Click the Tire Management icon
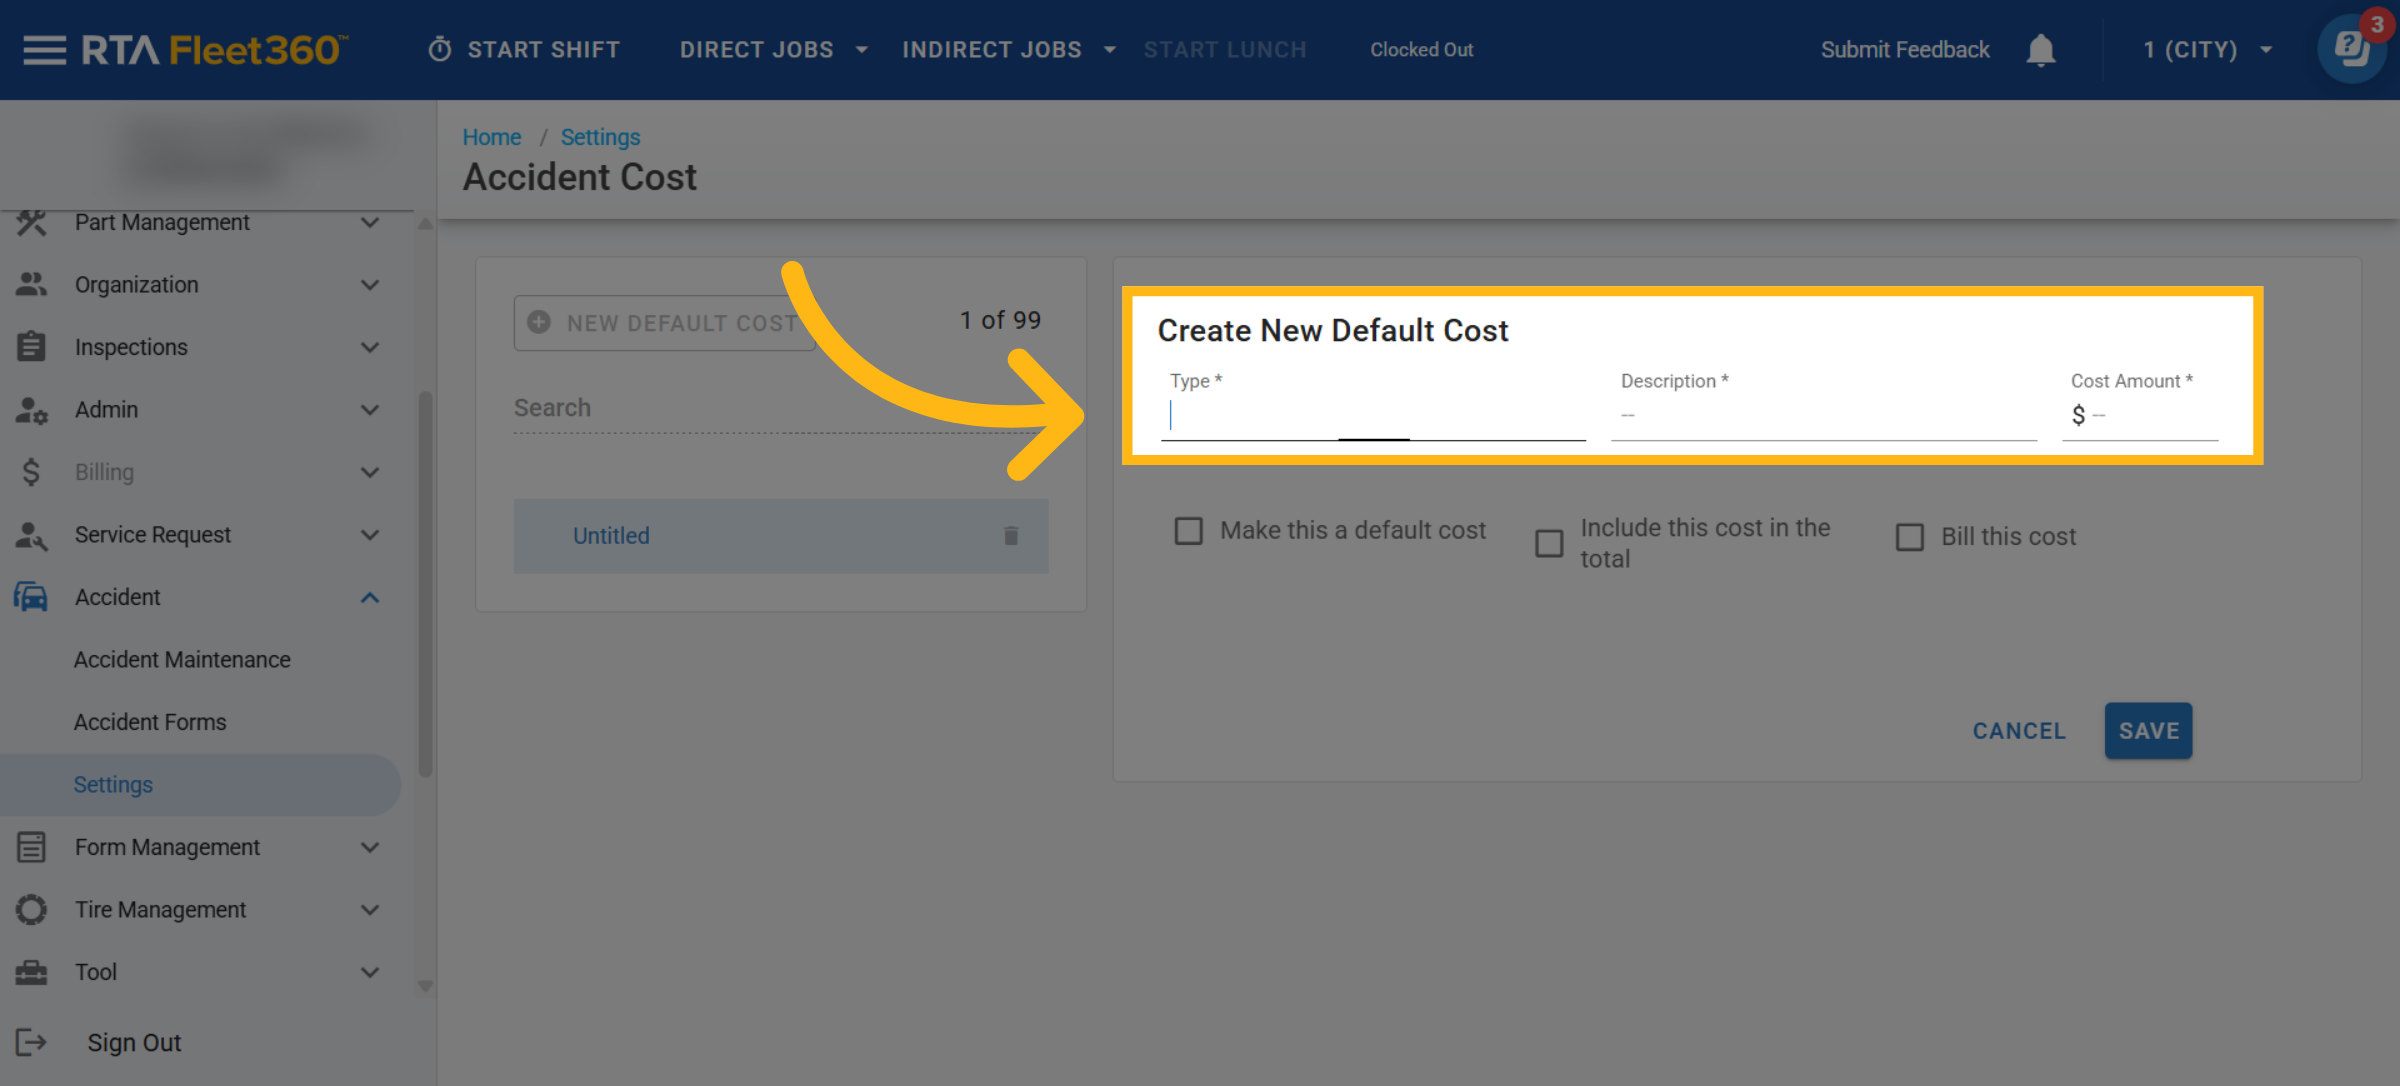The image size is (2400, 1086). coord(31,909)
